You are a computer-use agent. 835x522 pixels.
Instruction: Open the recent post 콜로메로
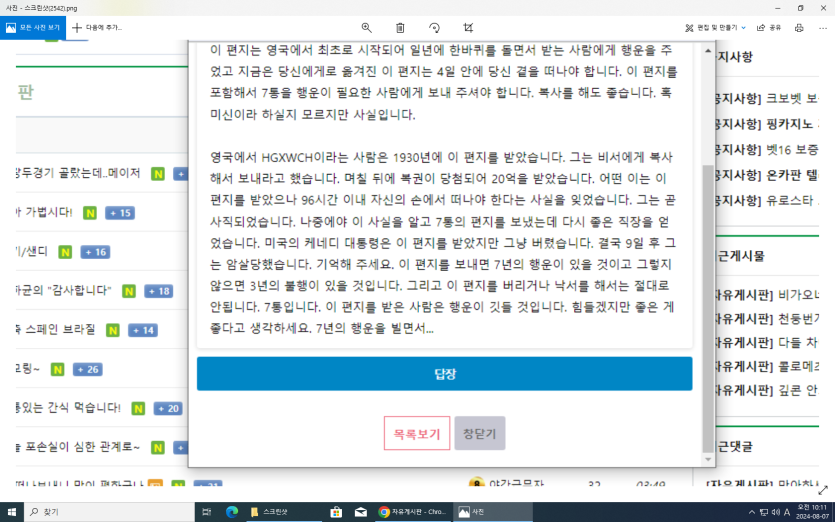coord(767,366)
